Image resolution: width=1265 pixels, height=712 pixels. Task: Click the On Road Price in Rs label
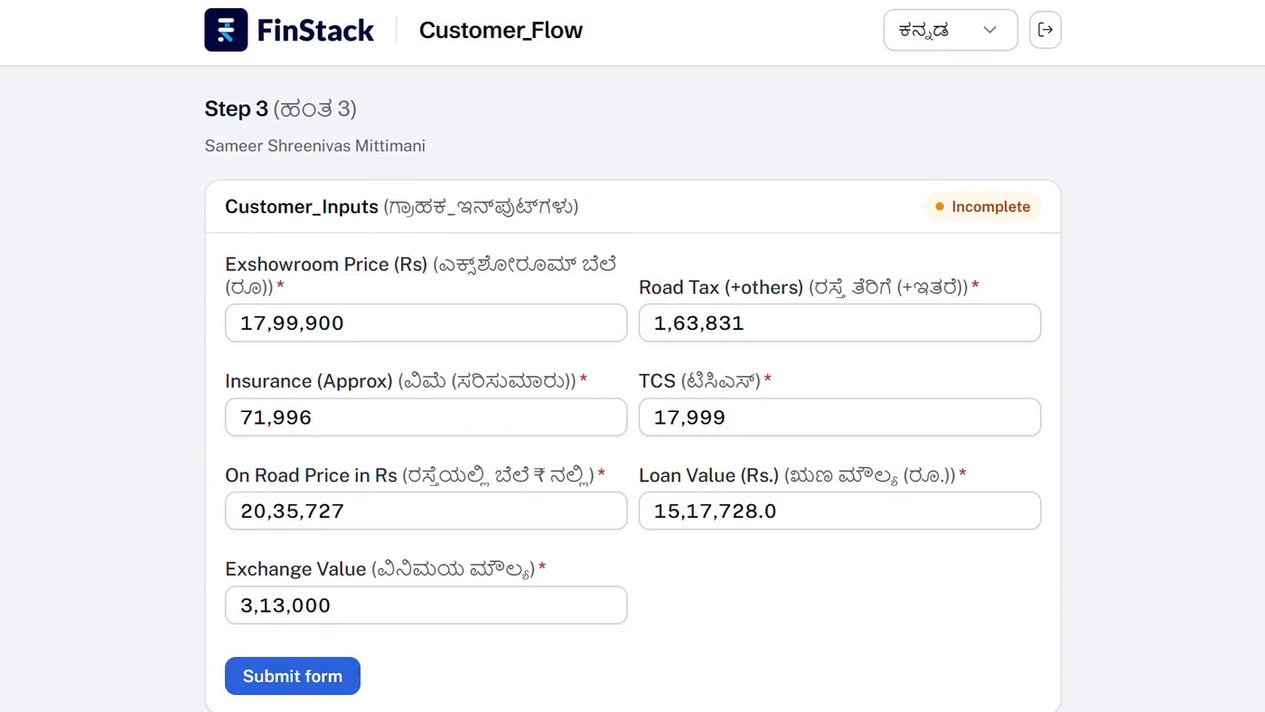point(415,475)
